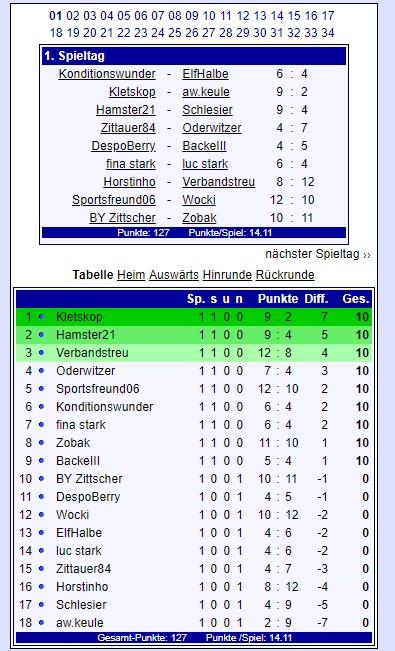Viewport: 395px width, 651px height.
Task: Jump to matchday 17
Action: (328, 16)
